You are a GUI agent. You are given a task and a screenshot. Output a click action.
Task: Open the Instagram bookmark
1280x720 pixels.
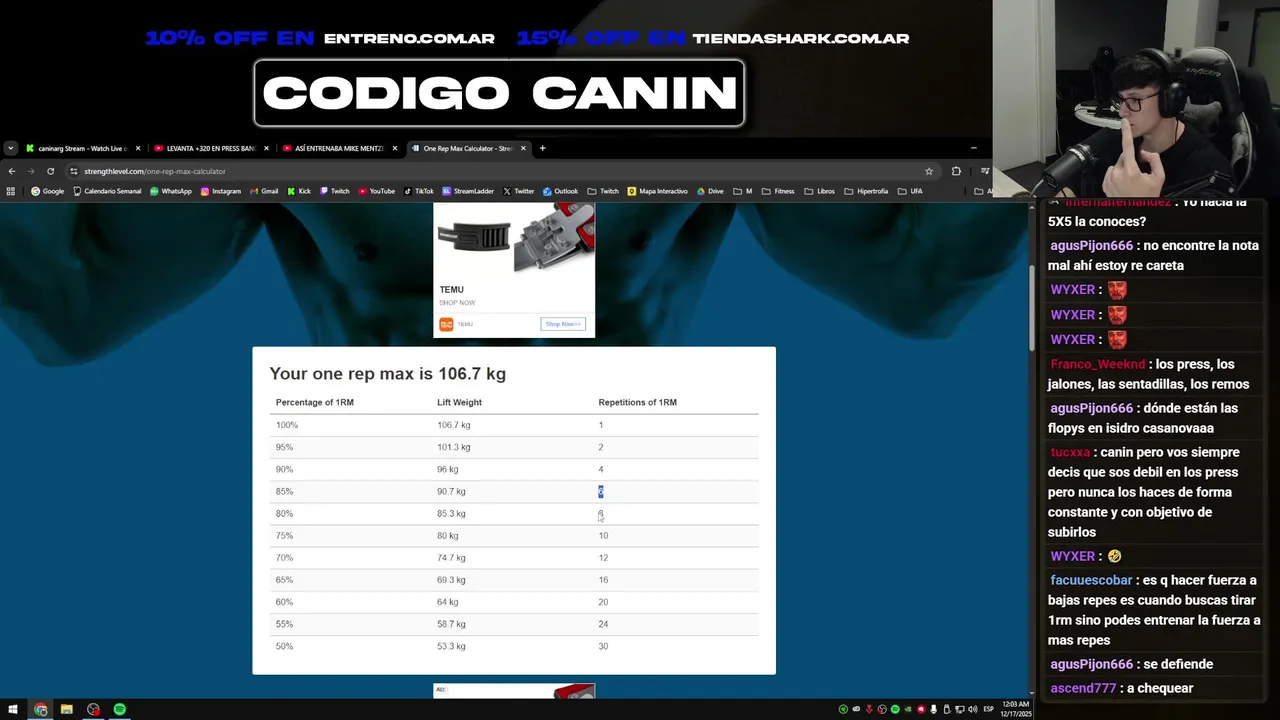[x=221, y=191]
